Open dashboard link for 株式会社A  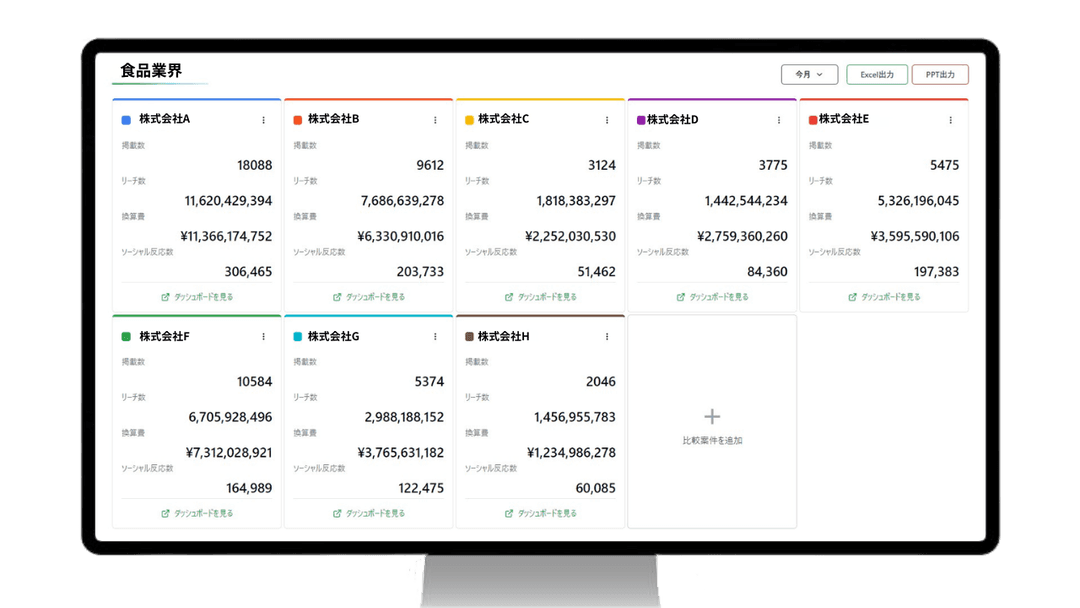click(197, 297)
